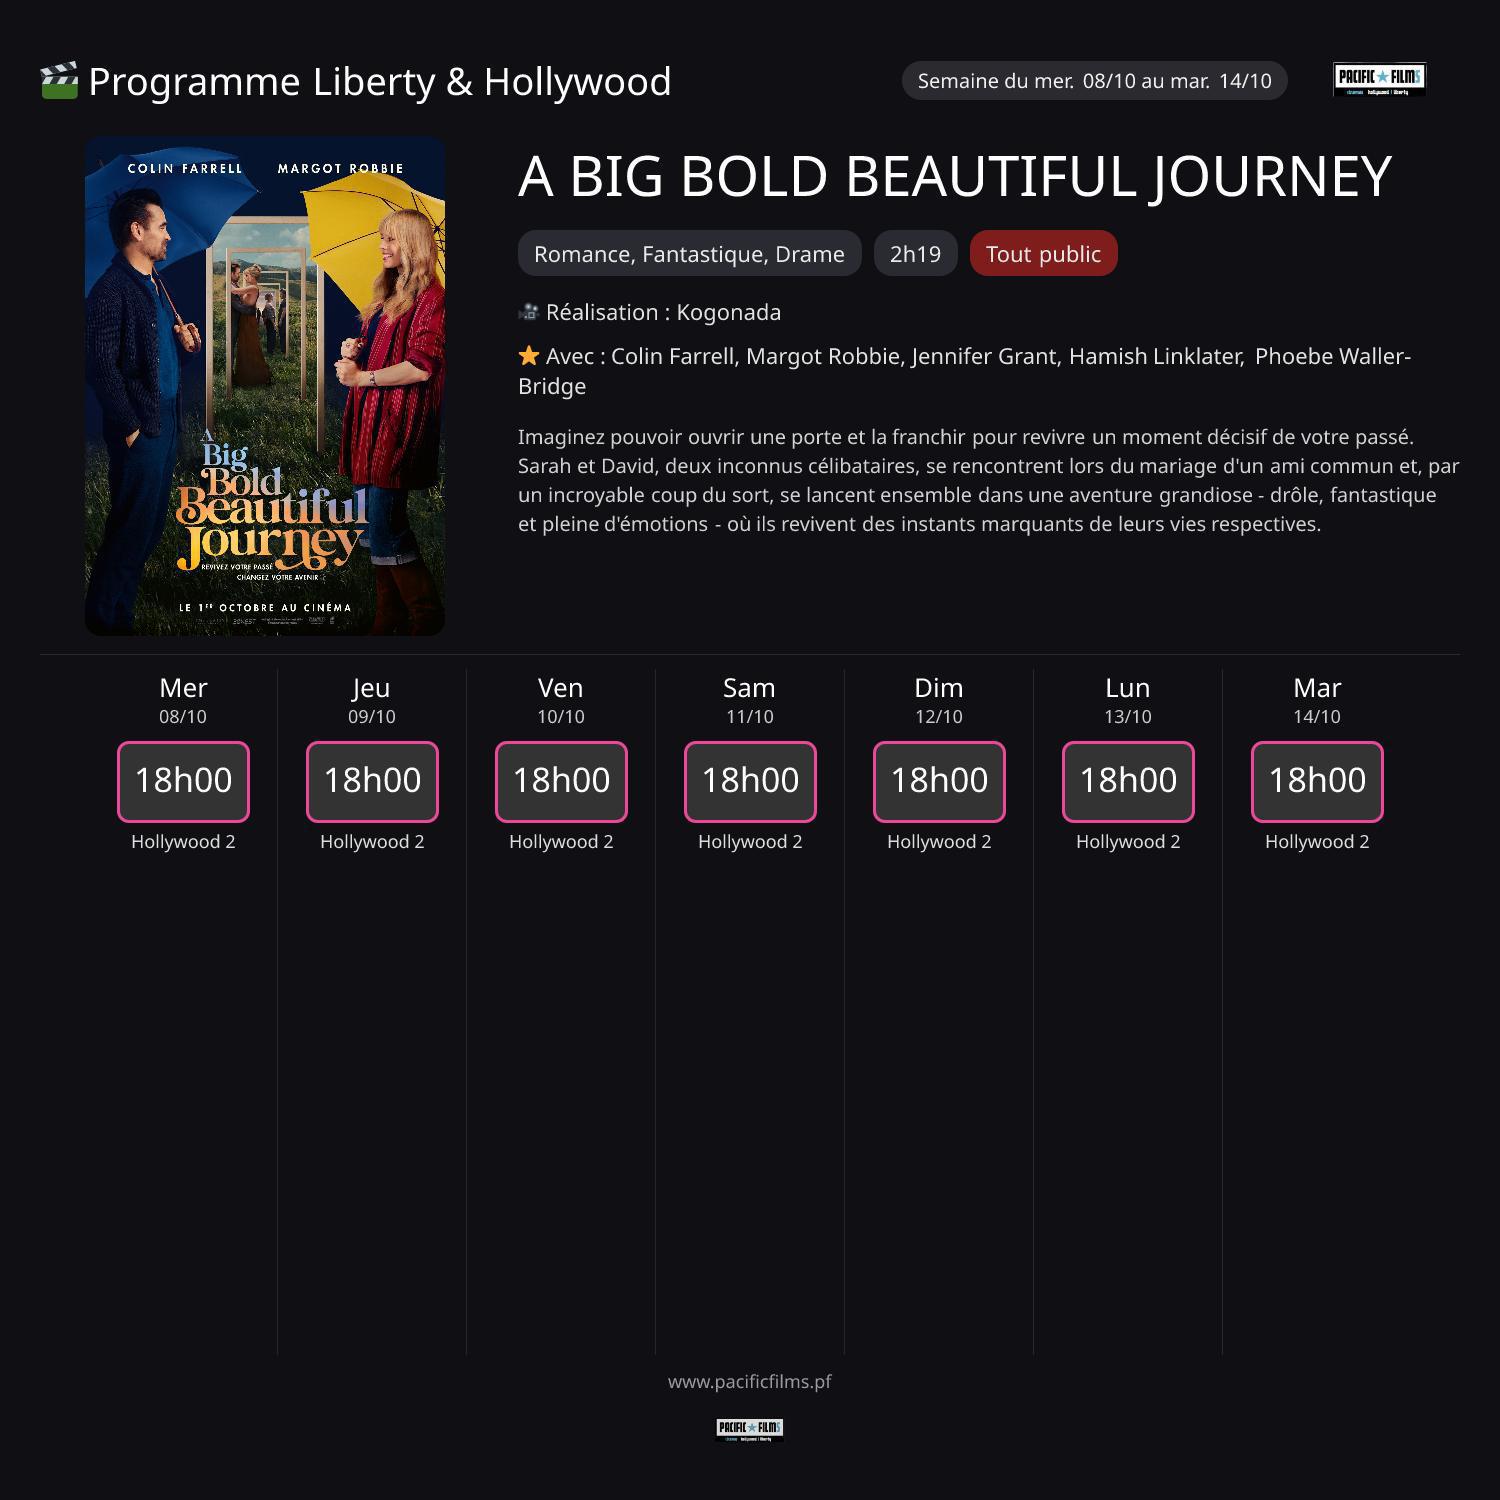Click the Tout public rating badge
This screenshot has width=1500, height=1500.
pos(1043,254)
